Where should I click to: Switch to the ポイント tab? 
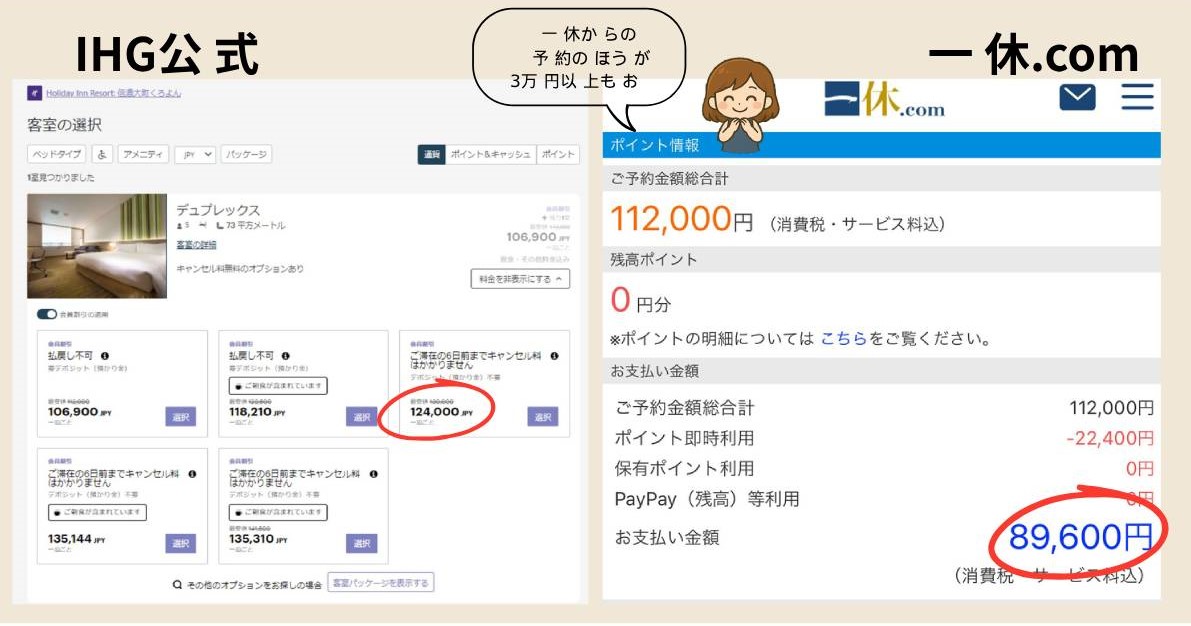pos(558,154)
